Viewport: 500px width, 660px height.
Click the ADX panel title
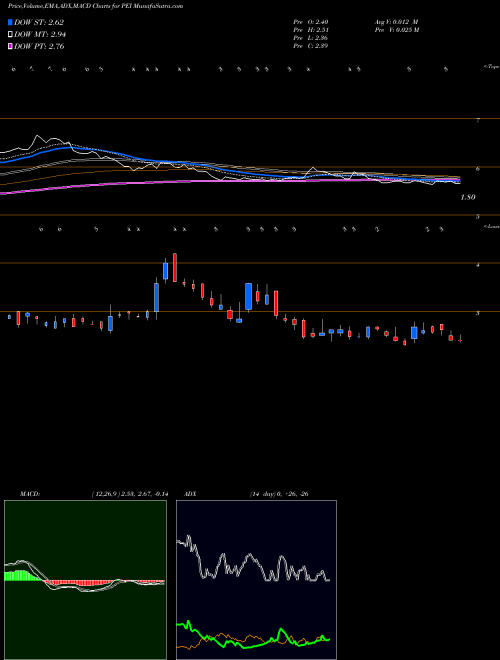[x=190, y=494]
